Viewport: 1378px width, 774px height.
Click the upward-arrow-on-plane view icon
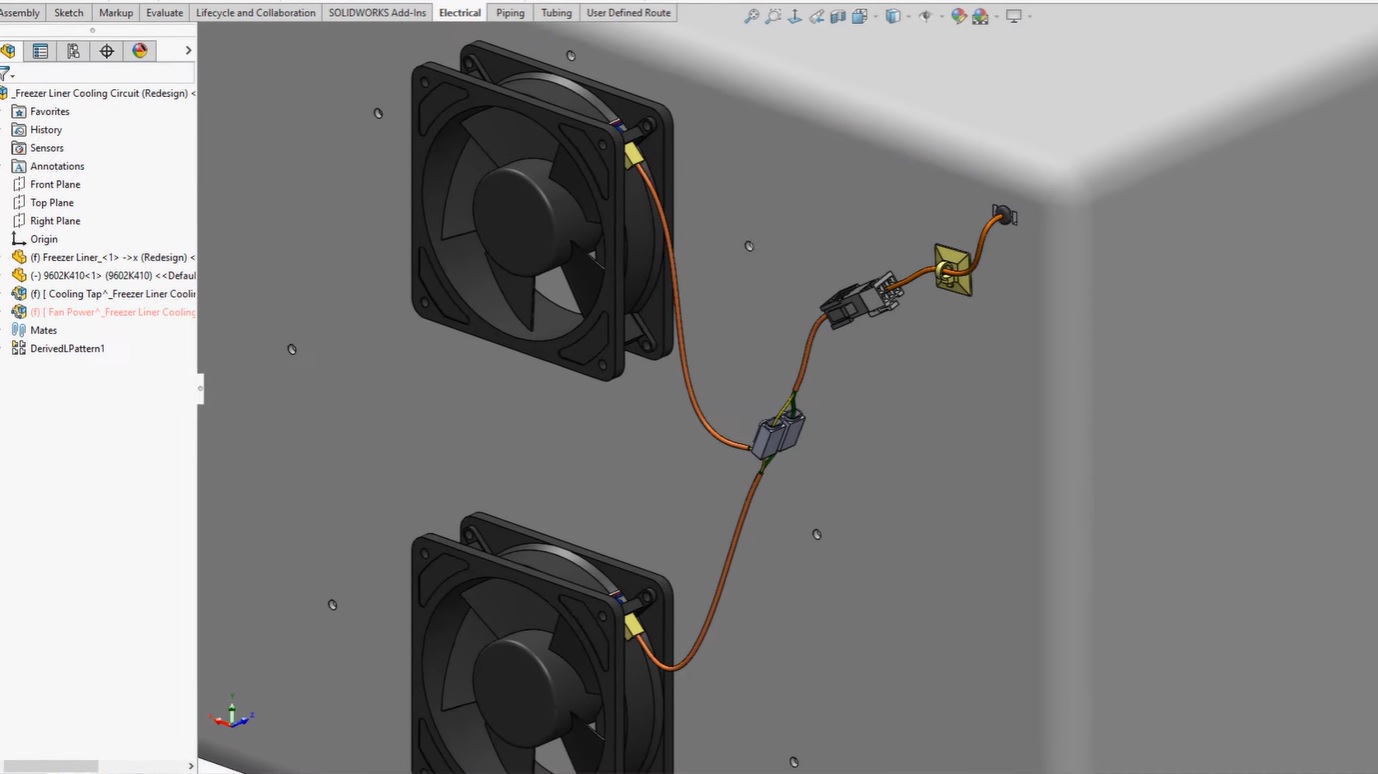795,16
